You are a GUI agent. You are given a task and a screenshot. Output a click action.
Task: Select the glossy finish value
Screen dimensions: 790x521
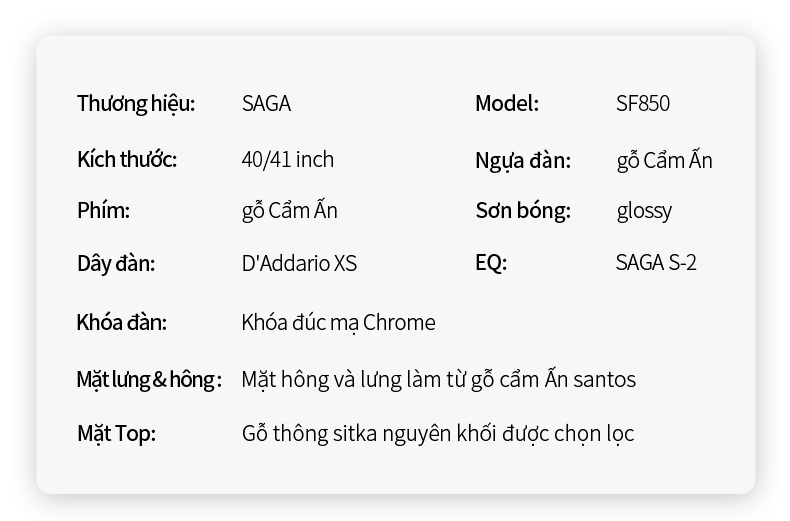coord(644,212)
